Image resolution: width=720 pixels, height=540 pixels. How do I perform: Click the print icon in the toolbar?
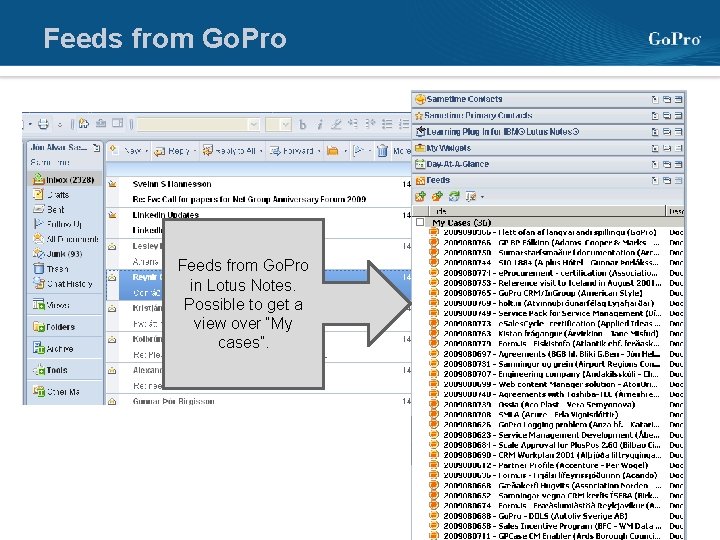tap(43, 124)
